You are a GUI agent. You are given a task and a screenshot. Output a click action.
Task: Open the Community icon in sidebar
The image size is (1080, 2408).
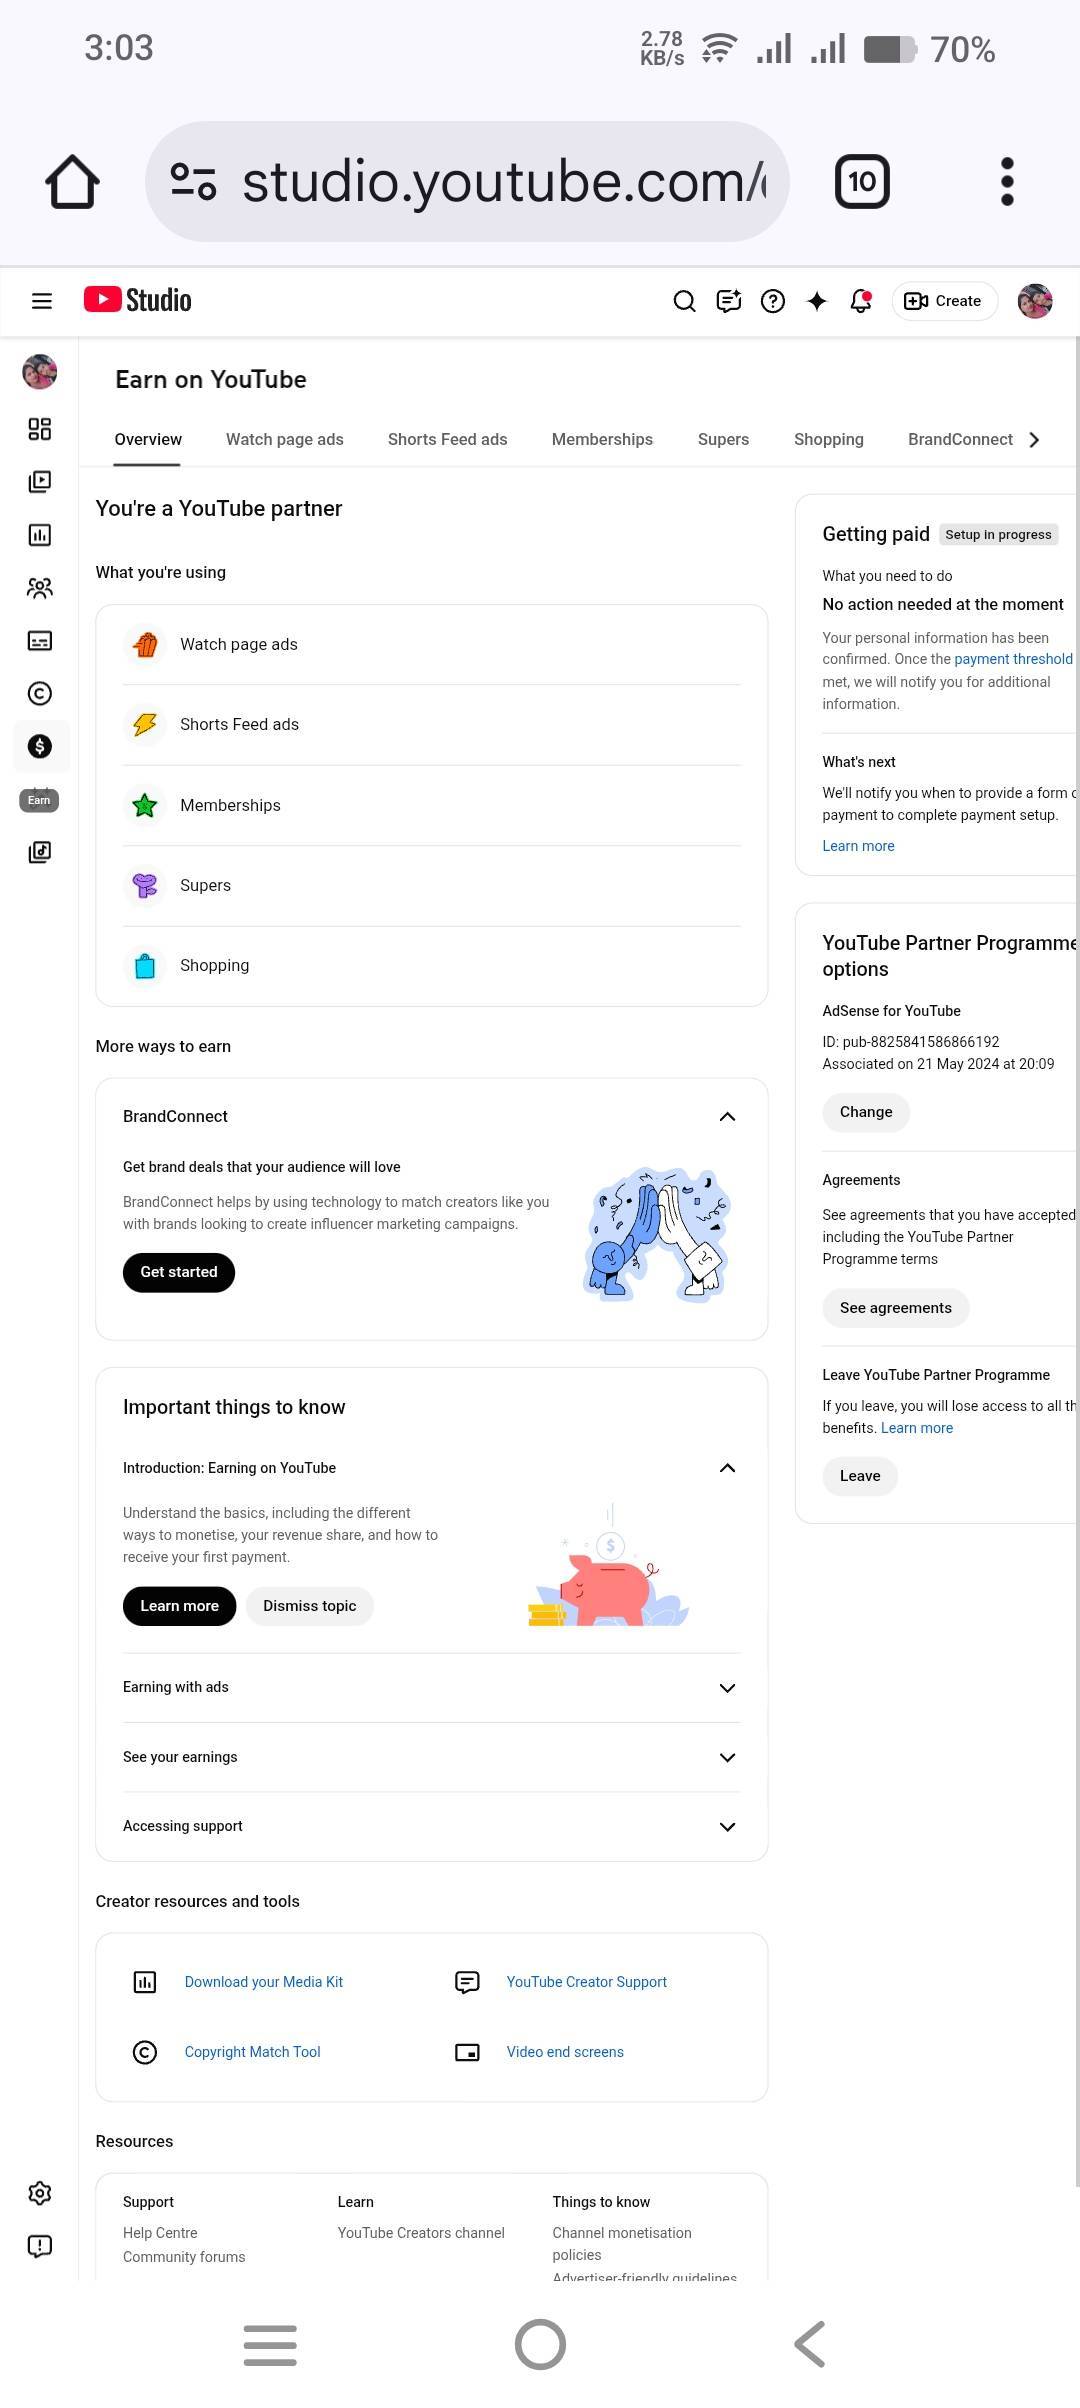(40, 588)
